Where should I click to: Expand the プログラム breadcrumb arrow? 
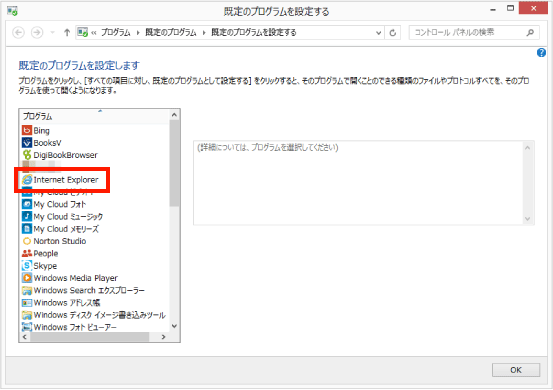pos(138,33)
